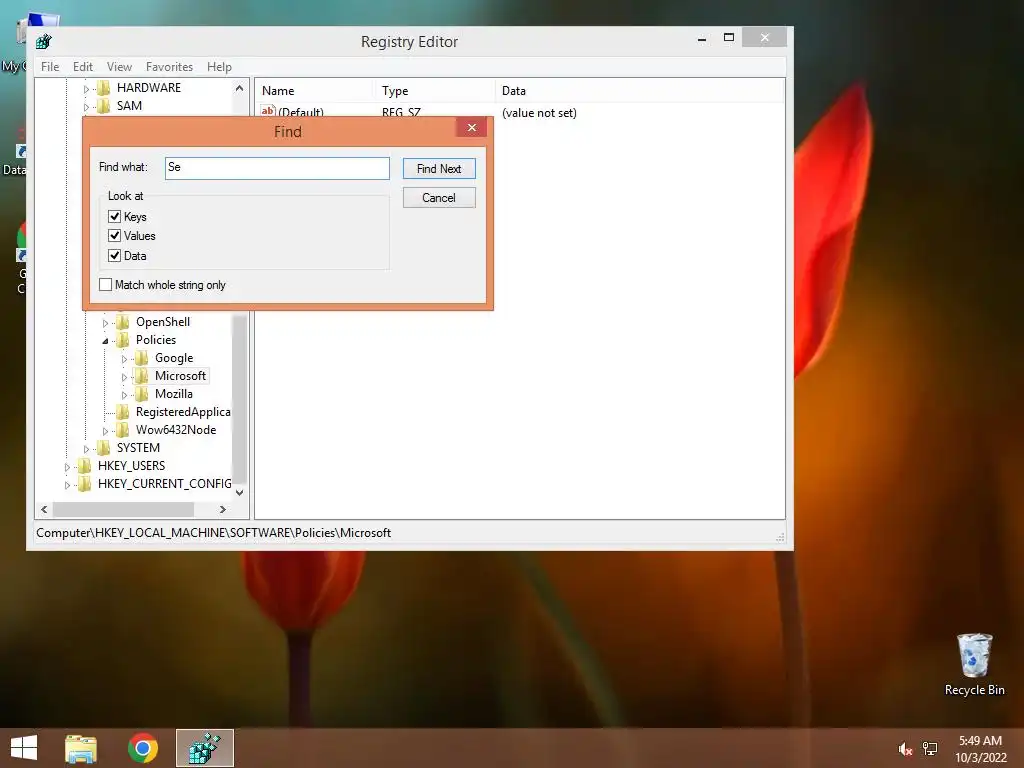Click the SYSTEM folder icon
Image resolution: width=1024 pixels, height=768 pixels.
(103, 448)
